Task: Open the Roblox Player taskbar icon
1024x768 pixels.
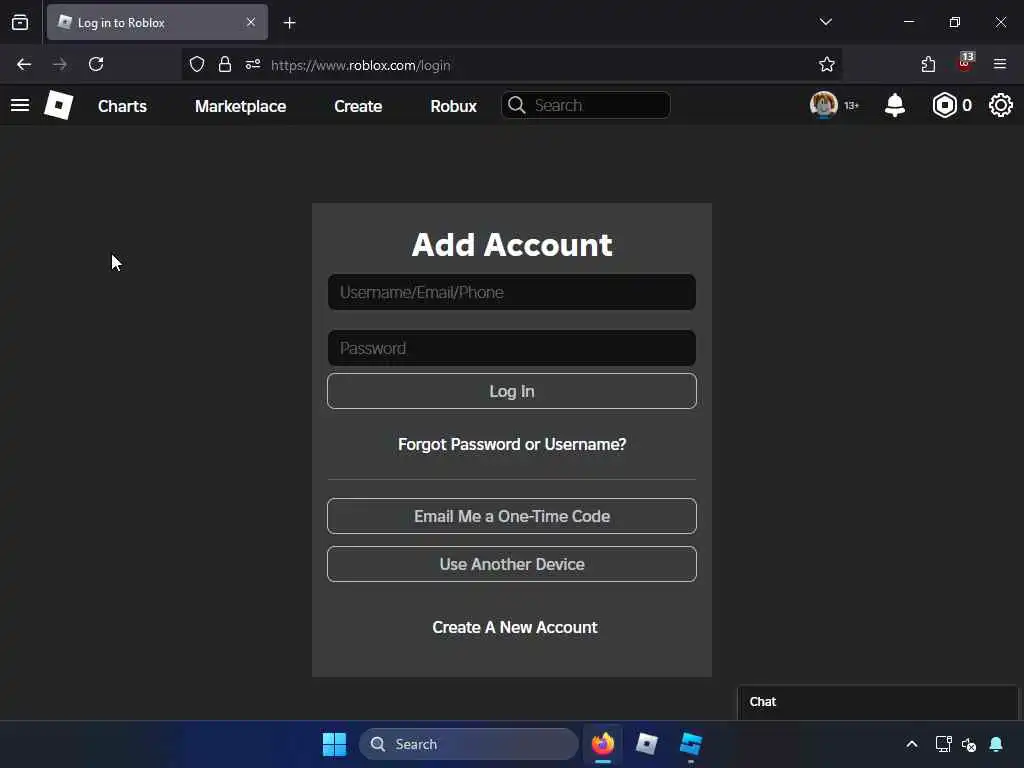Action: click(x=647, y=744)
